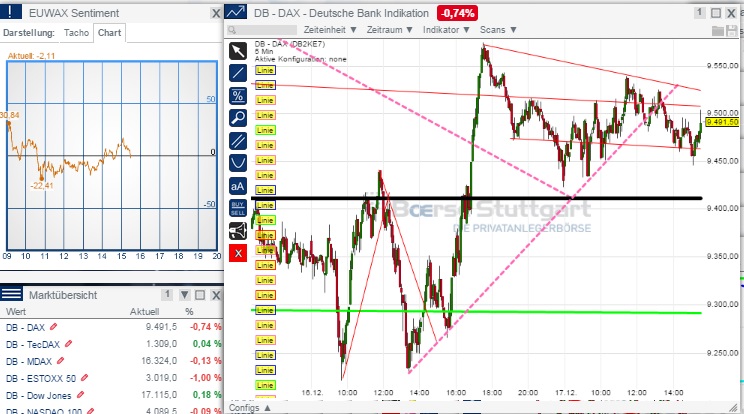Viewport: 744px width, 414px height.
Task: Choose the percent retracement tool
Action: (x=238, y=95)
